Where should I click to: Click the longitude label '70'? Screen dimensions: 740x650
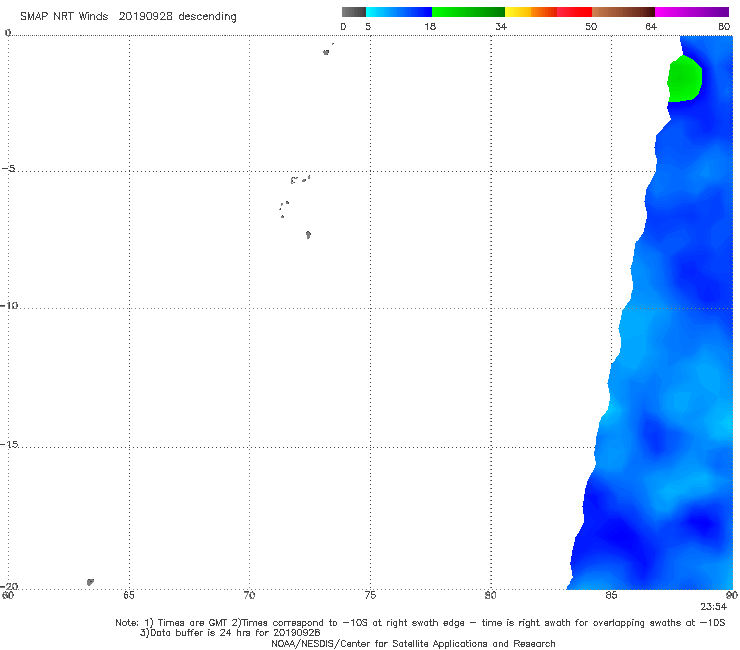249,596
